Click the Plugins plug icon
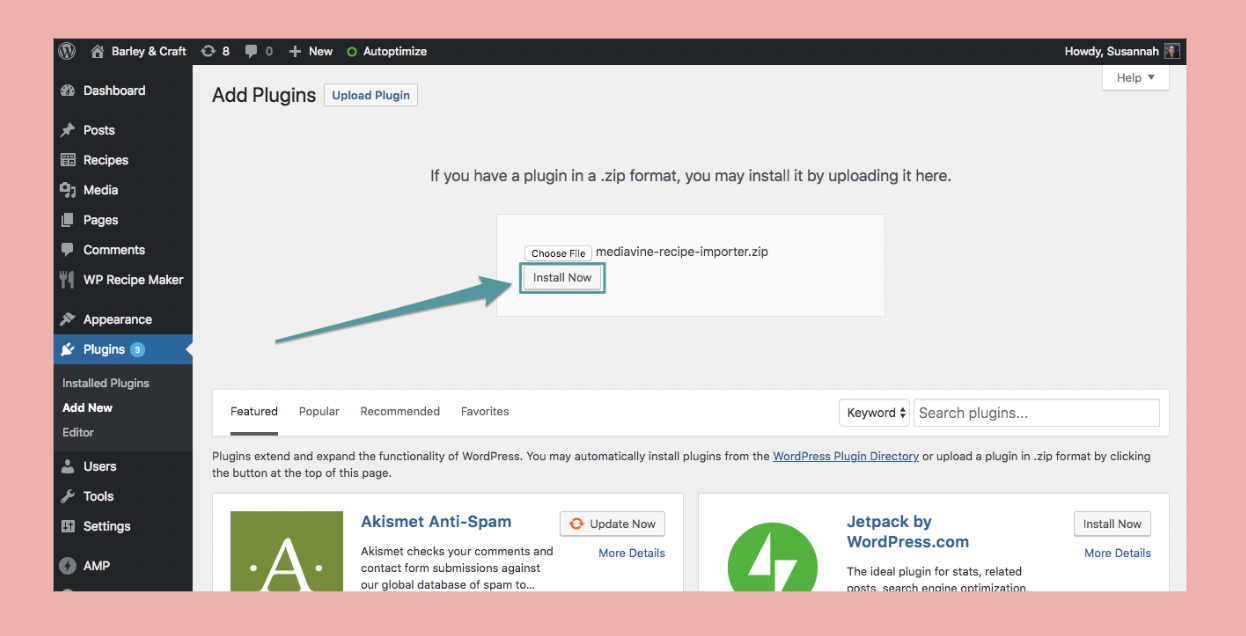The height and width of the screenshot is (636, 1246). 68,350
